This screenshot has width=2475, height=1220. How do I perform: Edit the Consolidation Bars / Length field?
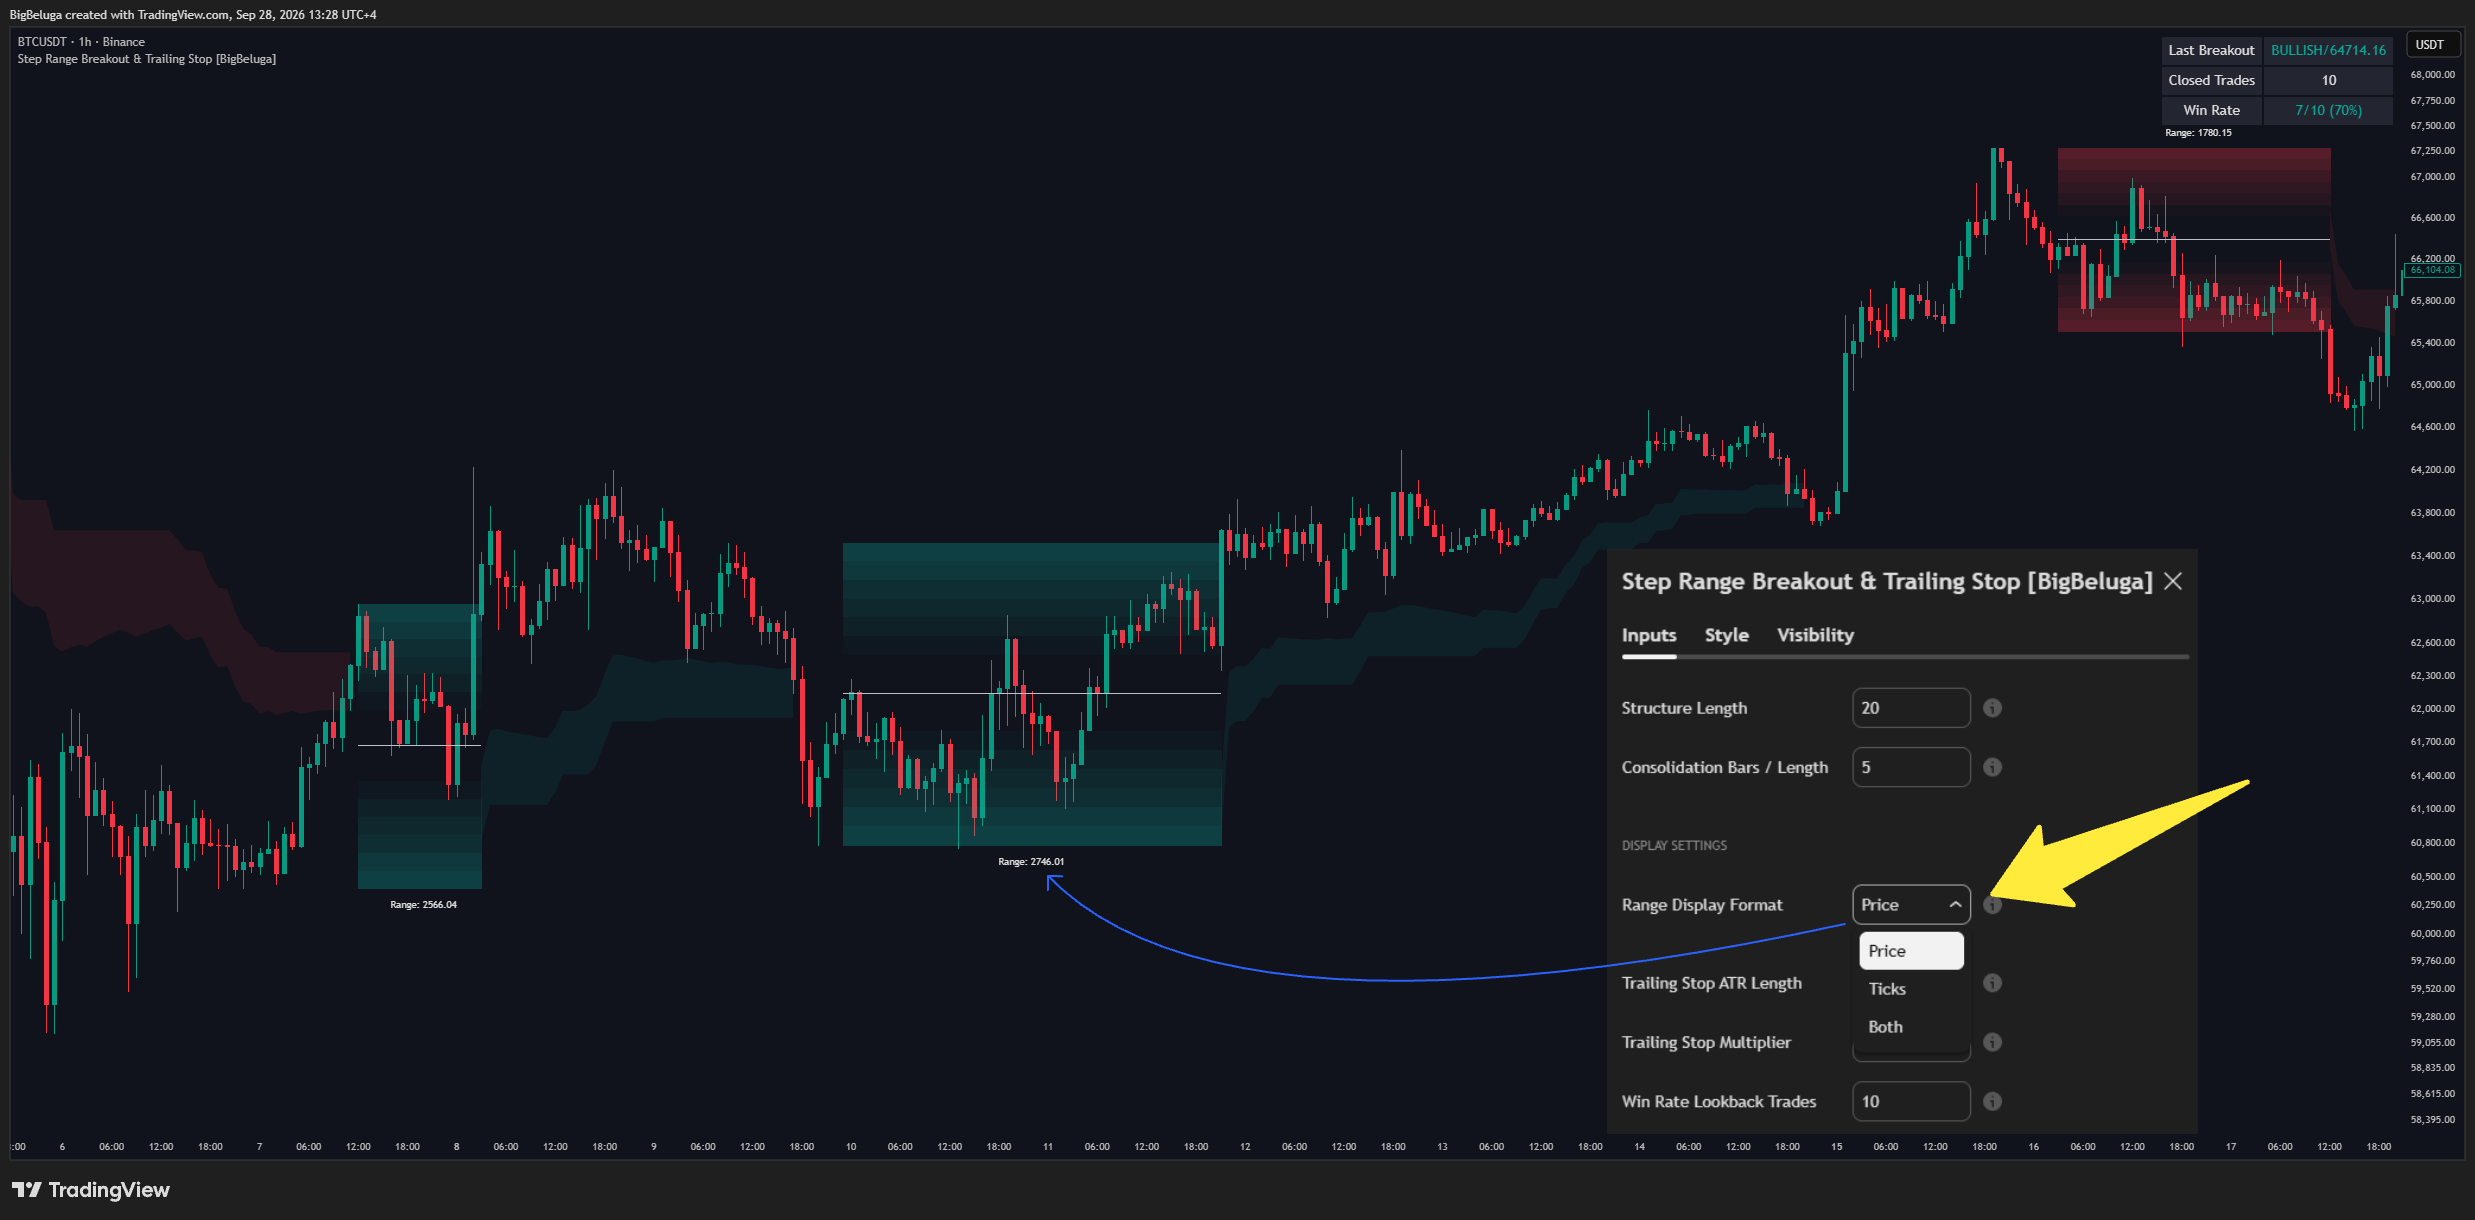[1911, 767]
